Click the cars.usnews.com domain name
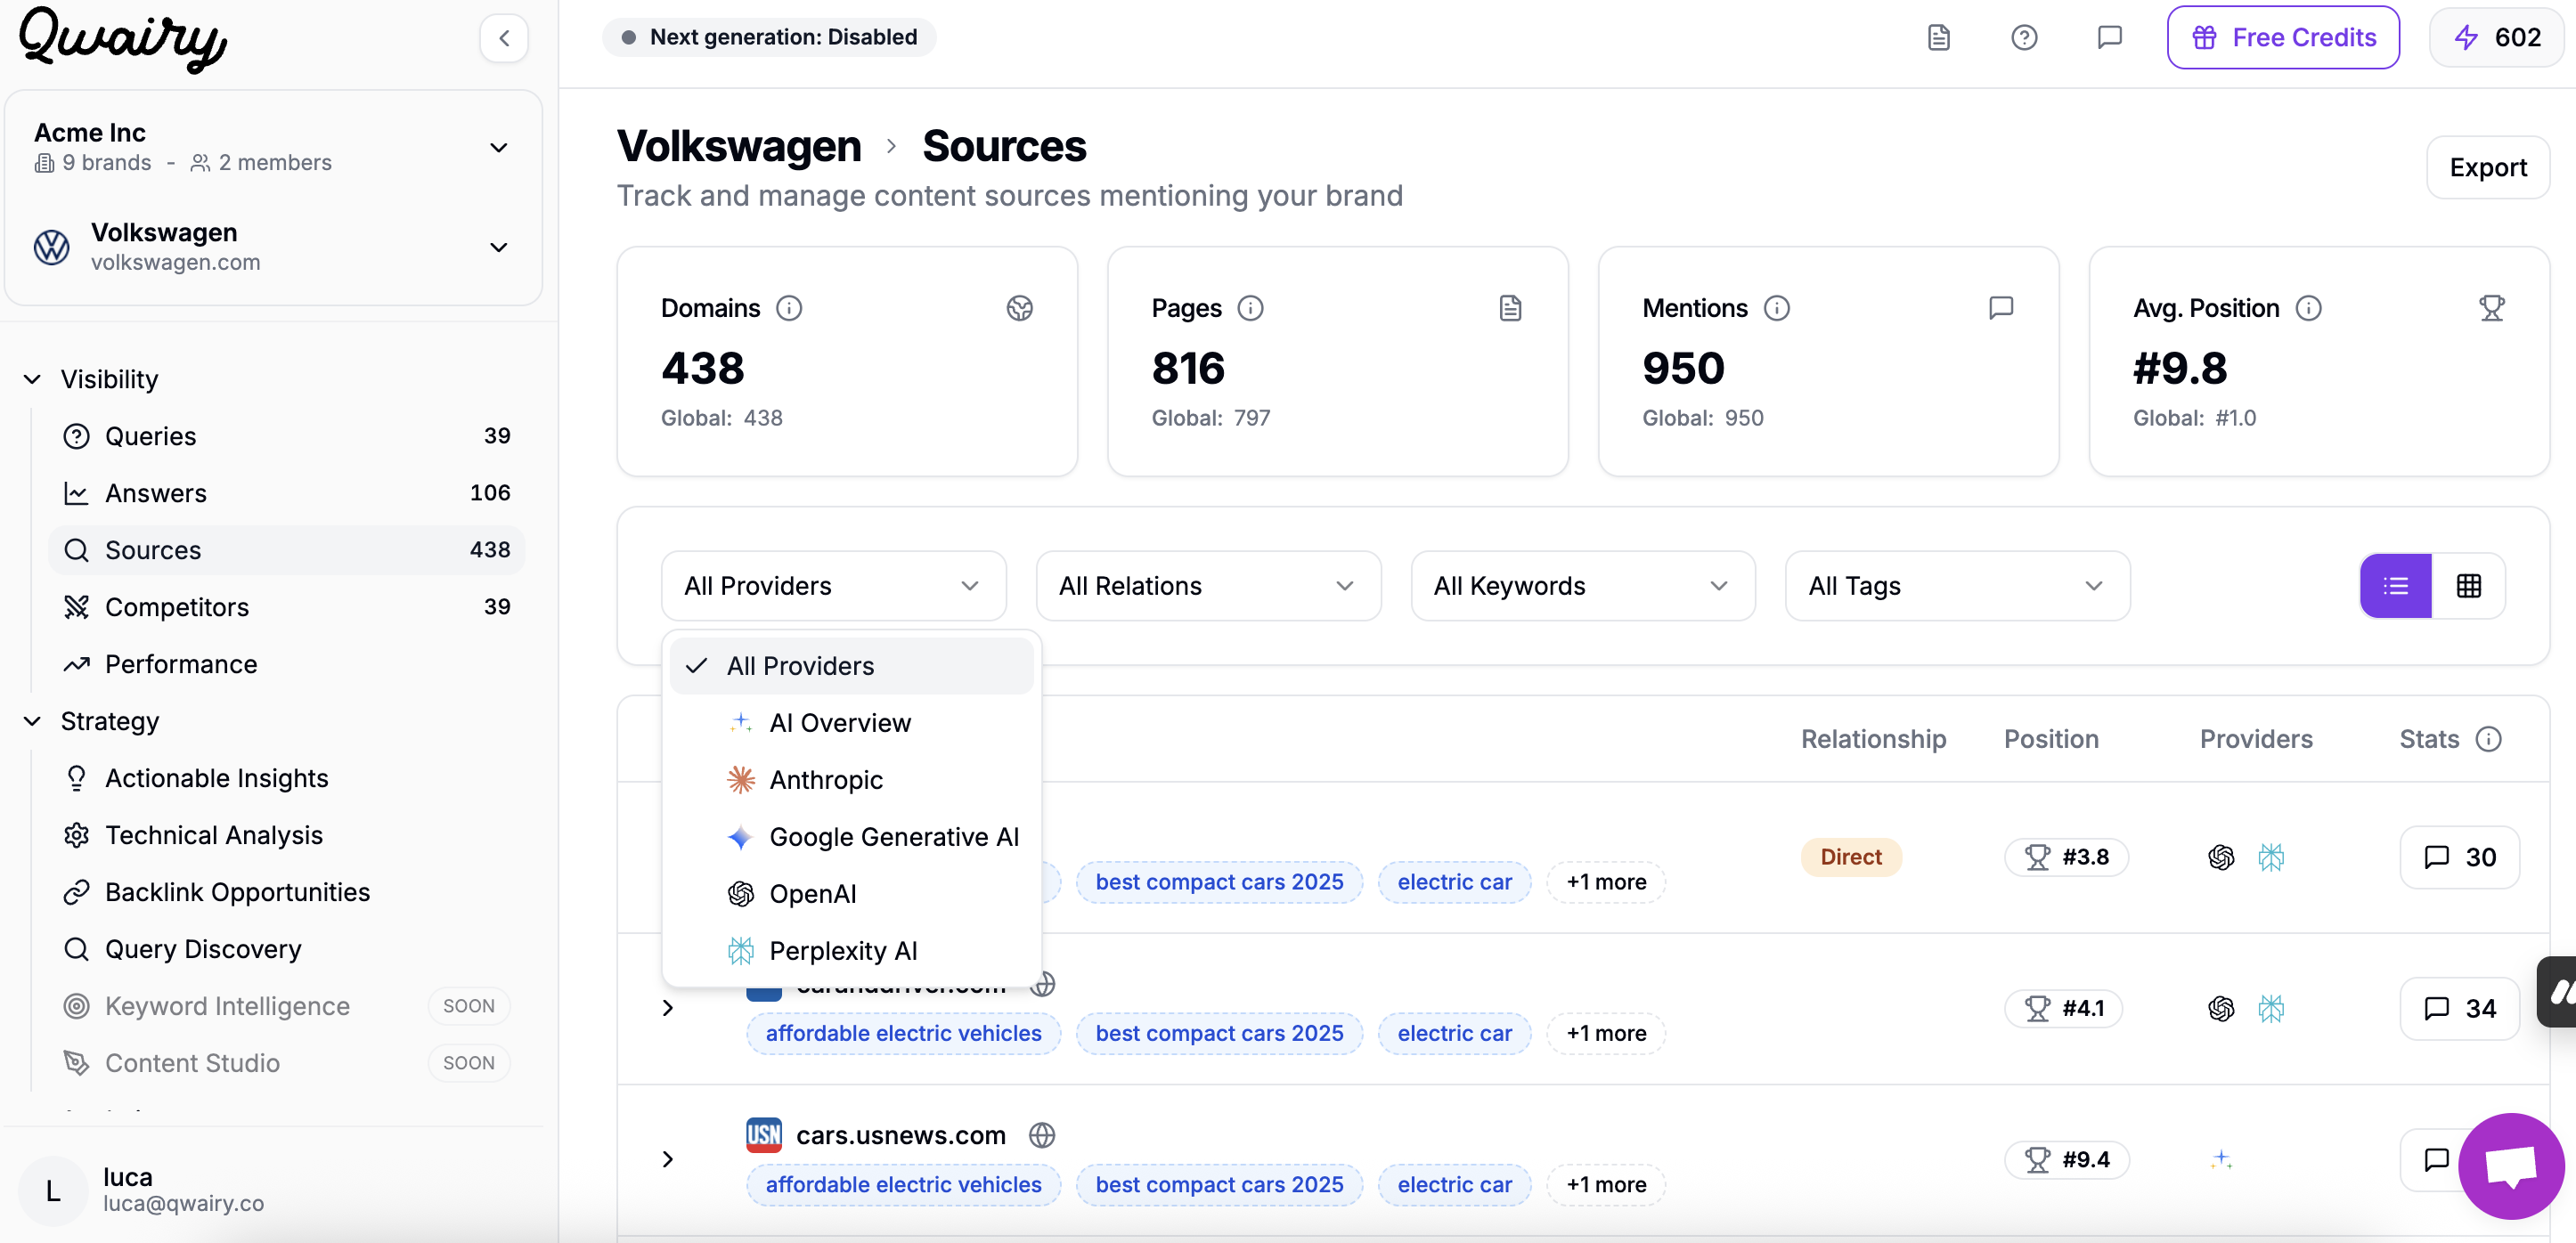2576x1243 pixels. [900, 1135]
